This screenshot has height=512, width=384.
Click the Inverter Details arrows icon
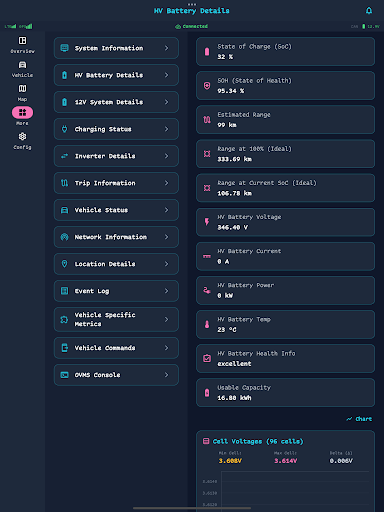pyautogui.click(x=64, y=156)
